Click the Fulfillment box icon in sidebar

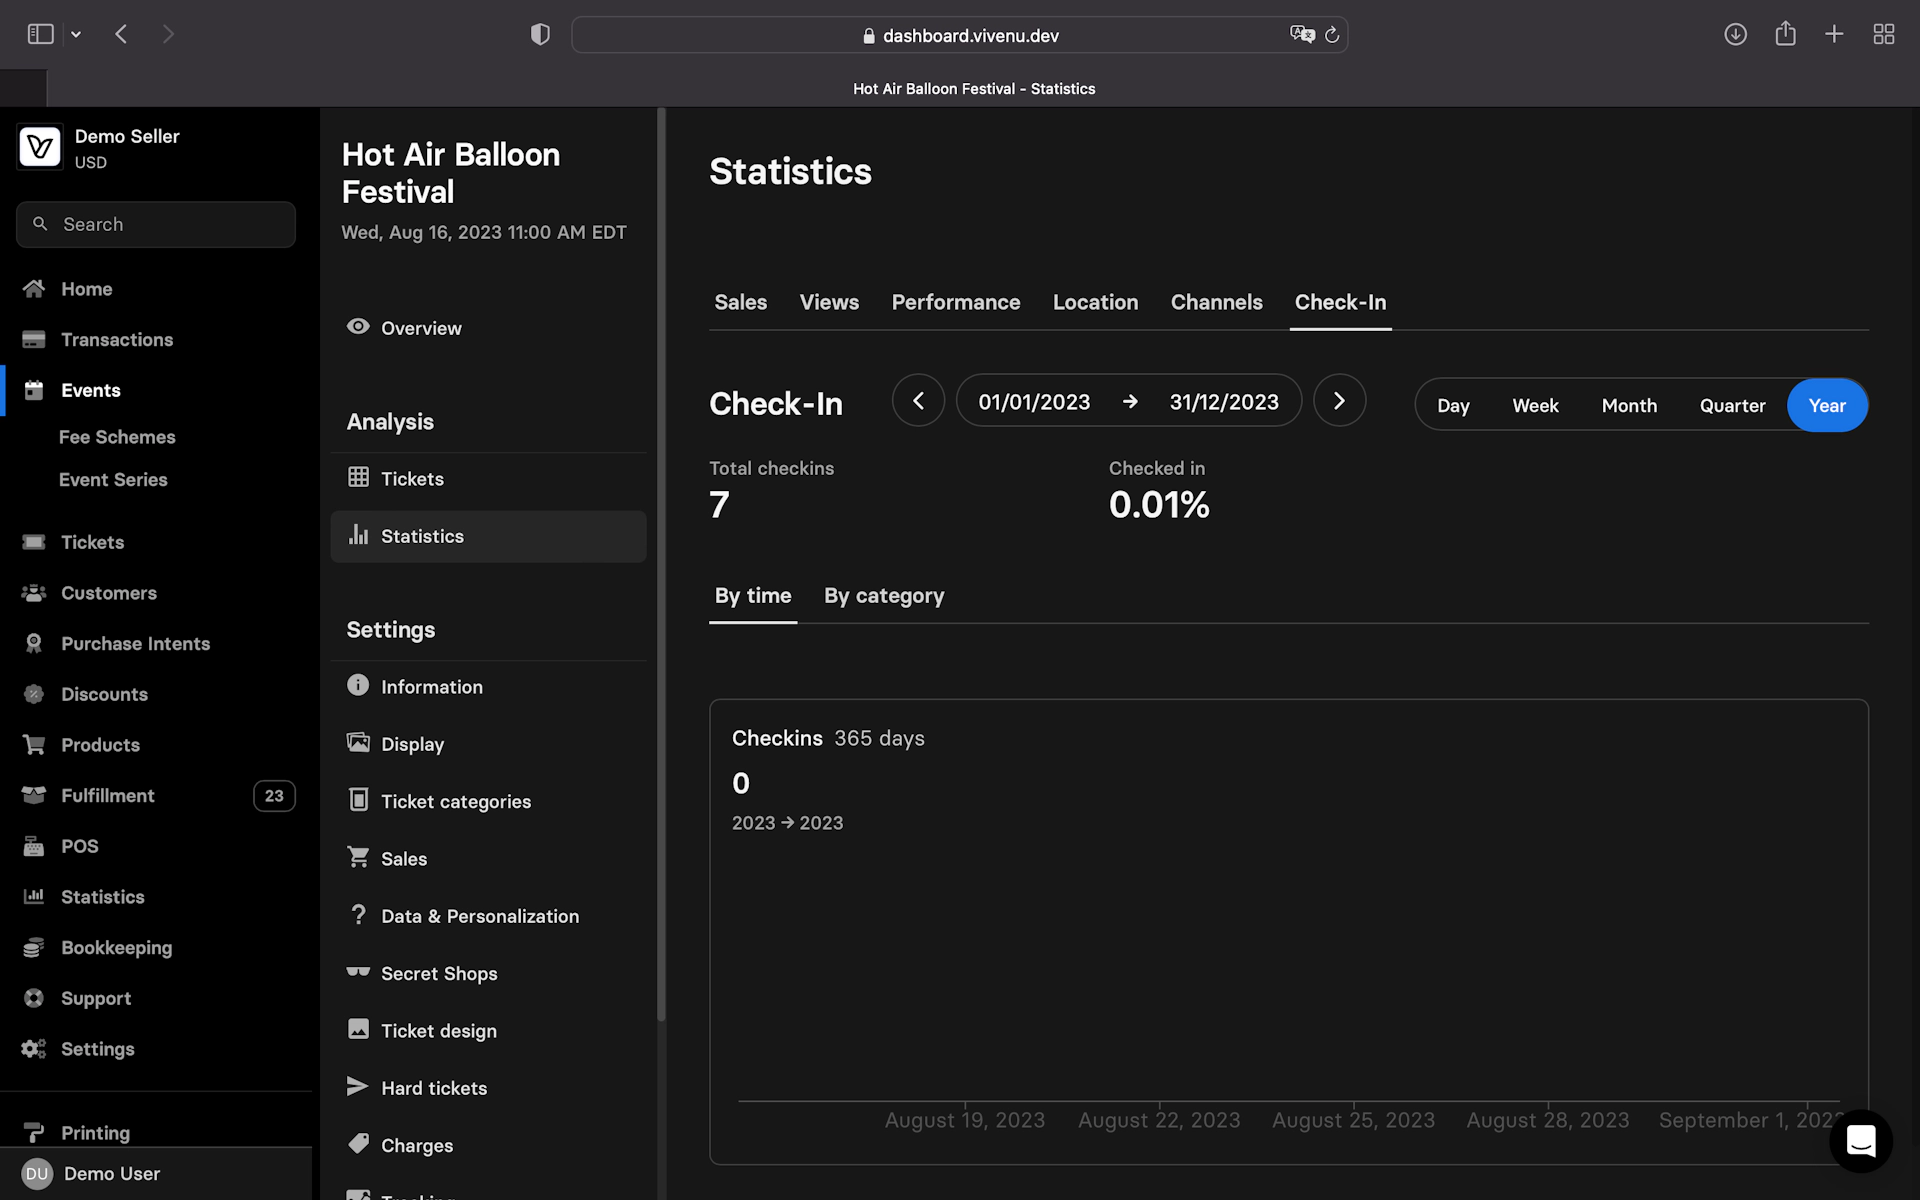34,796
